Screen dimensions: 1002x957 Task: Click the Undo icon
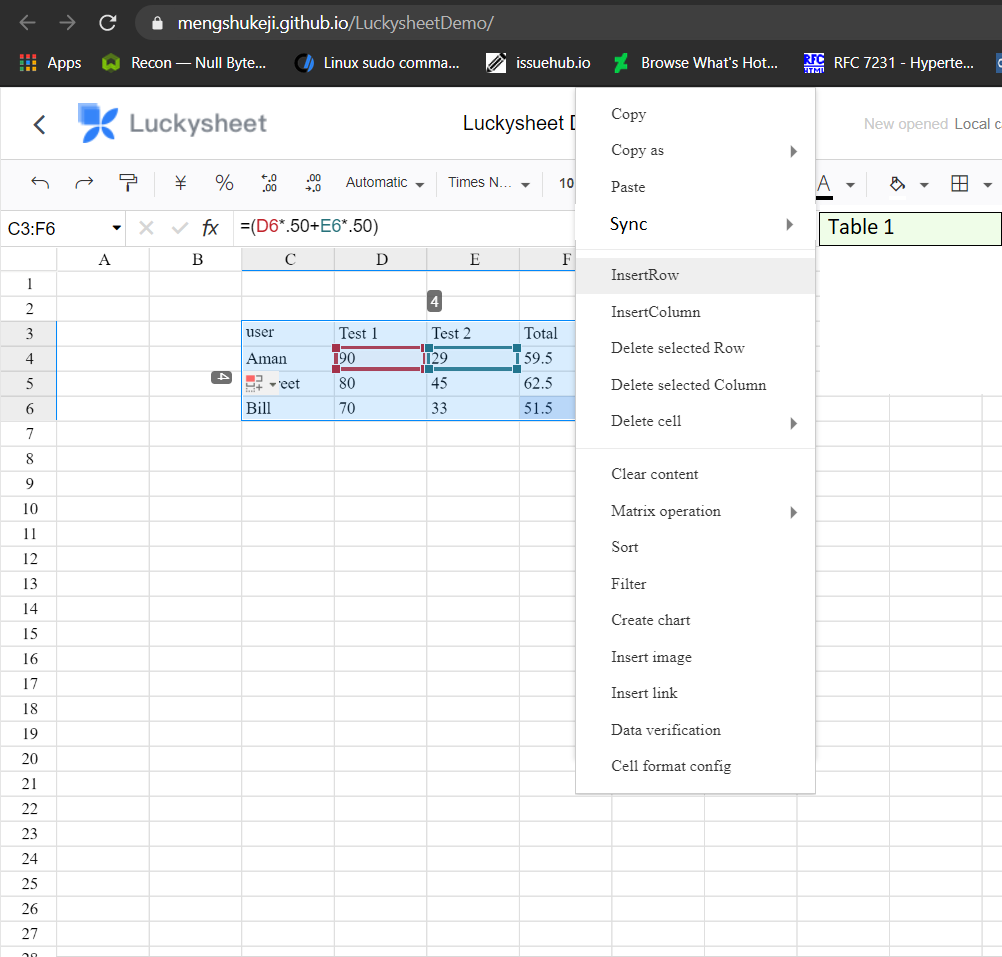point(40,183)
